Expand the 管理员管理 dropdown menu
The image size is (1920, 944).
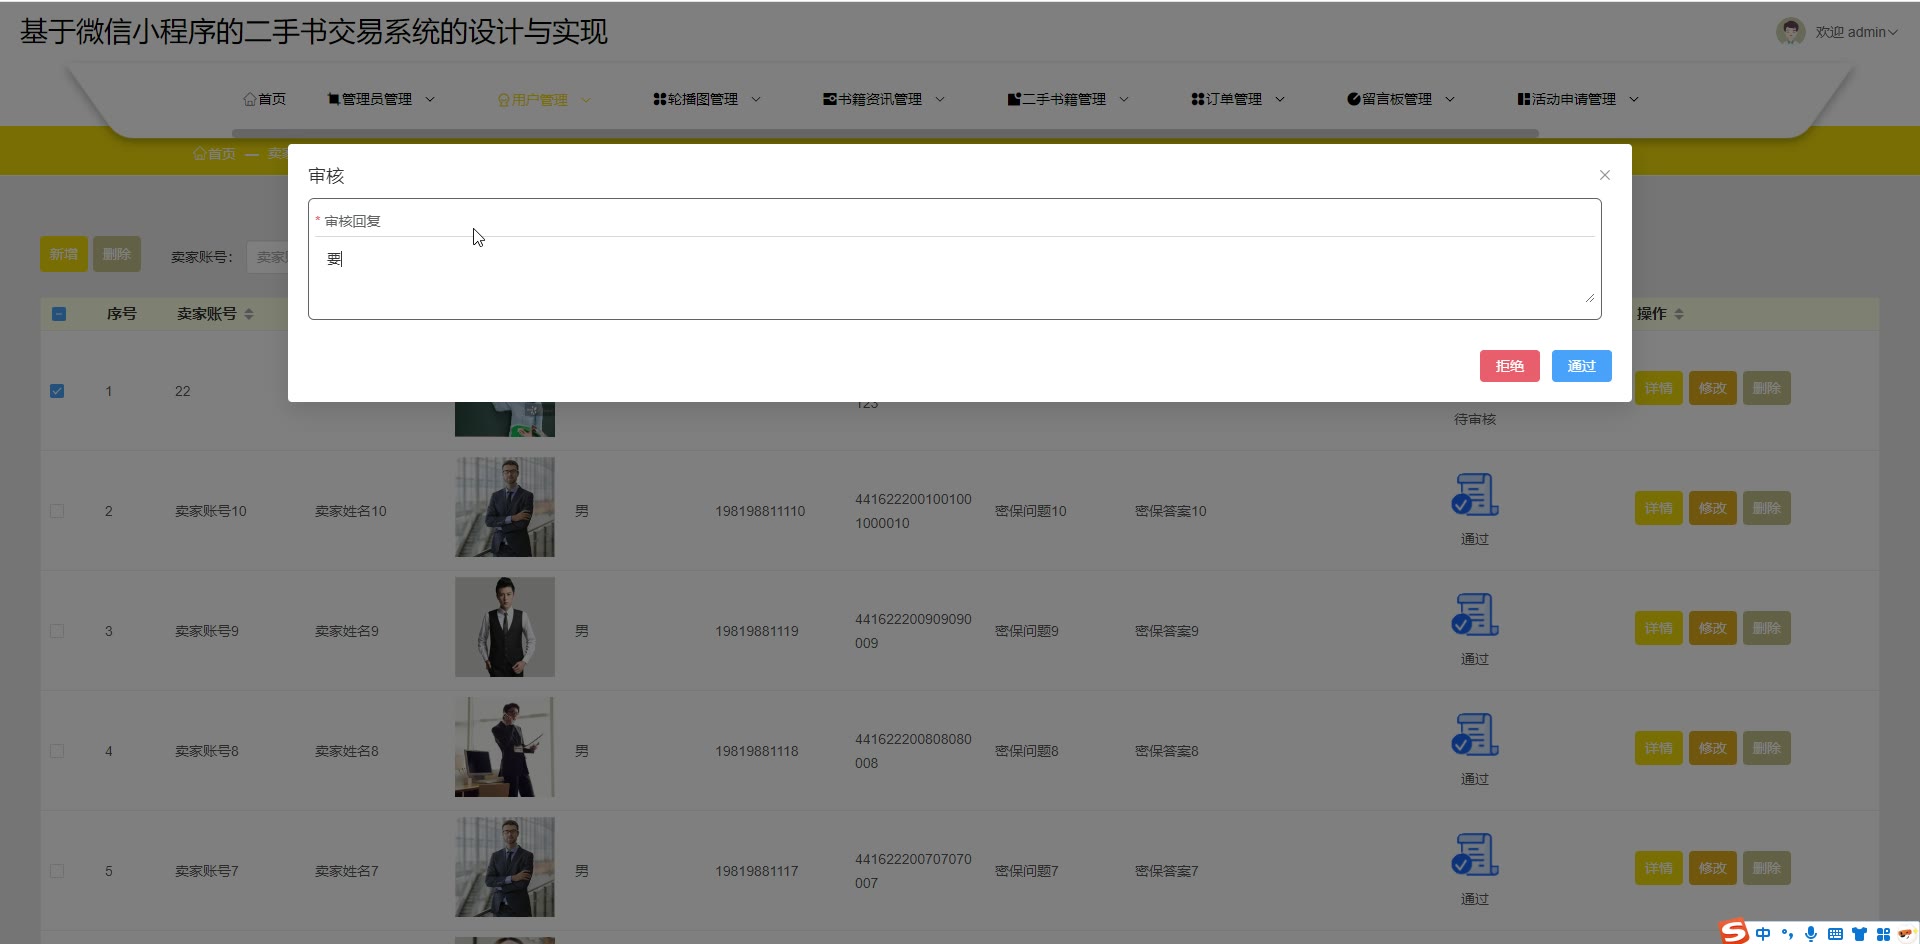[x=381, y=99]
